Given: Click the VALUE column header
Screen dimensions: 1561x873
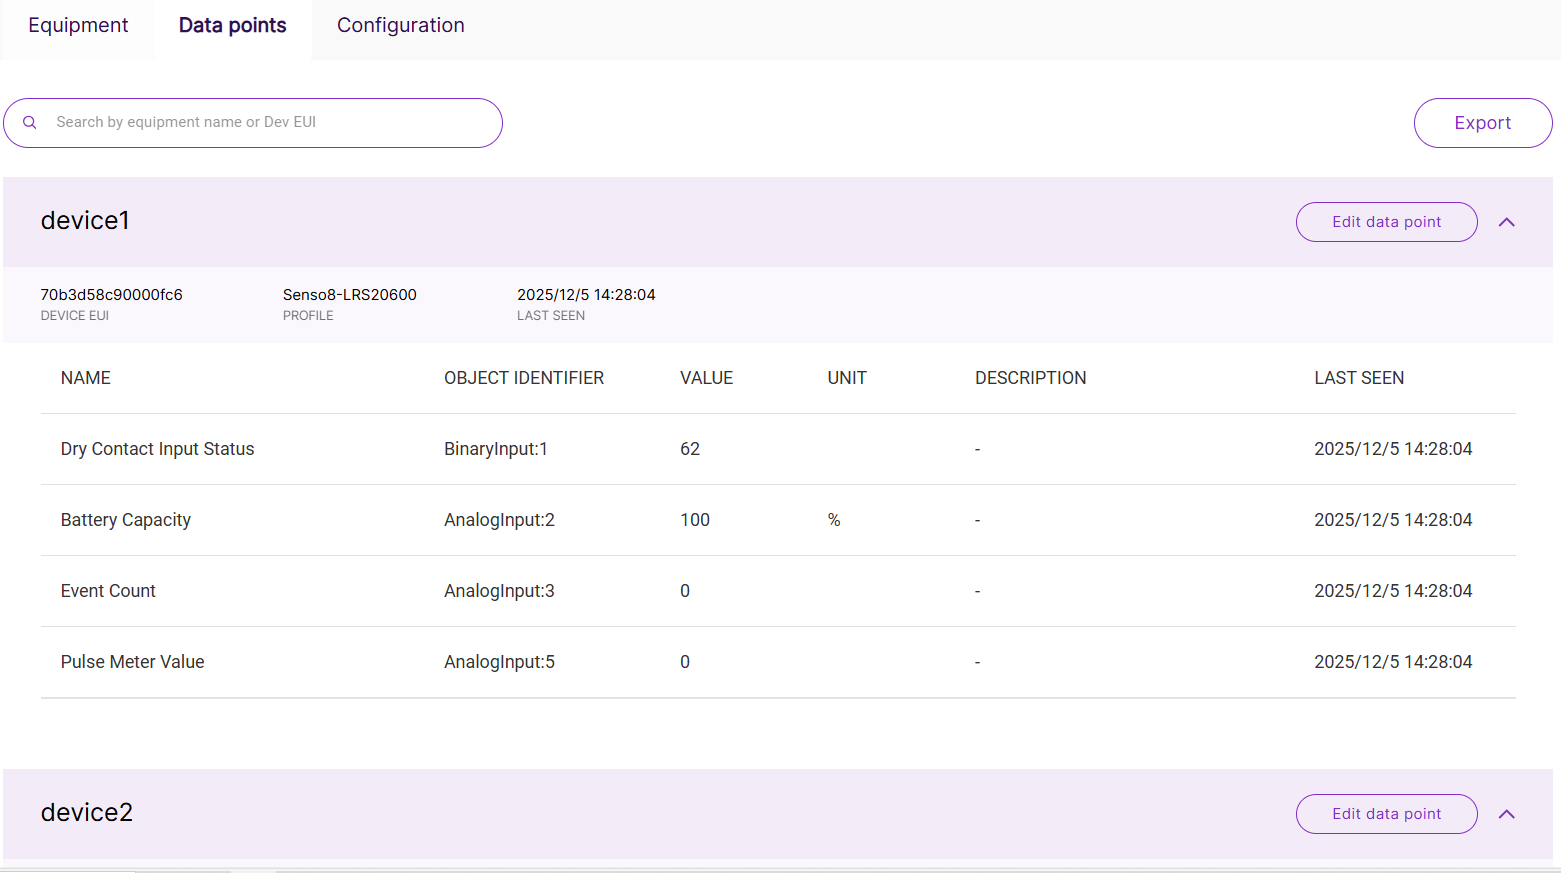Looking at the screenshot, I should coord(707,378).
